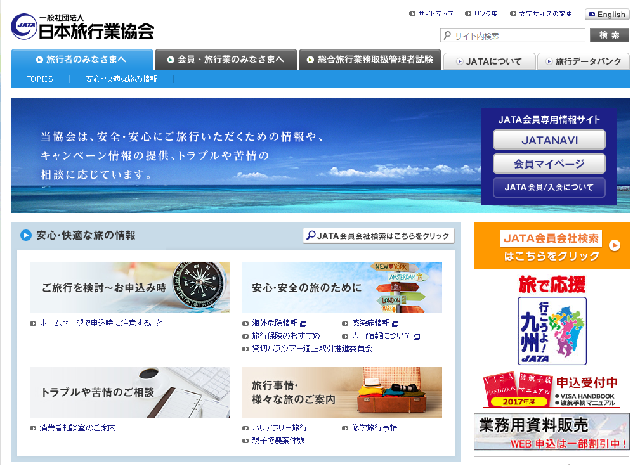Select the 会員・旅行業のみなさまへ tab
Image resolution: width=637 pixels, height=465 pixels.
(226, 60)
